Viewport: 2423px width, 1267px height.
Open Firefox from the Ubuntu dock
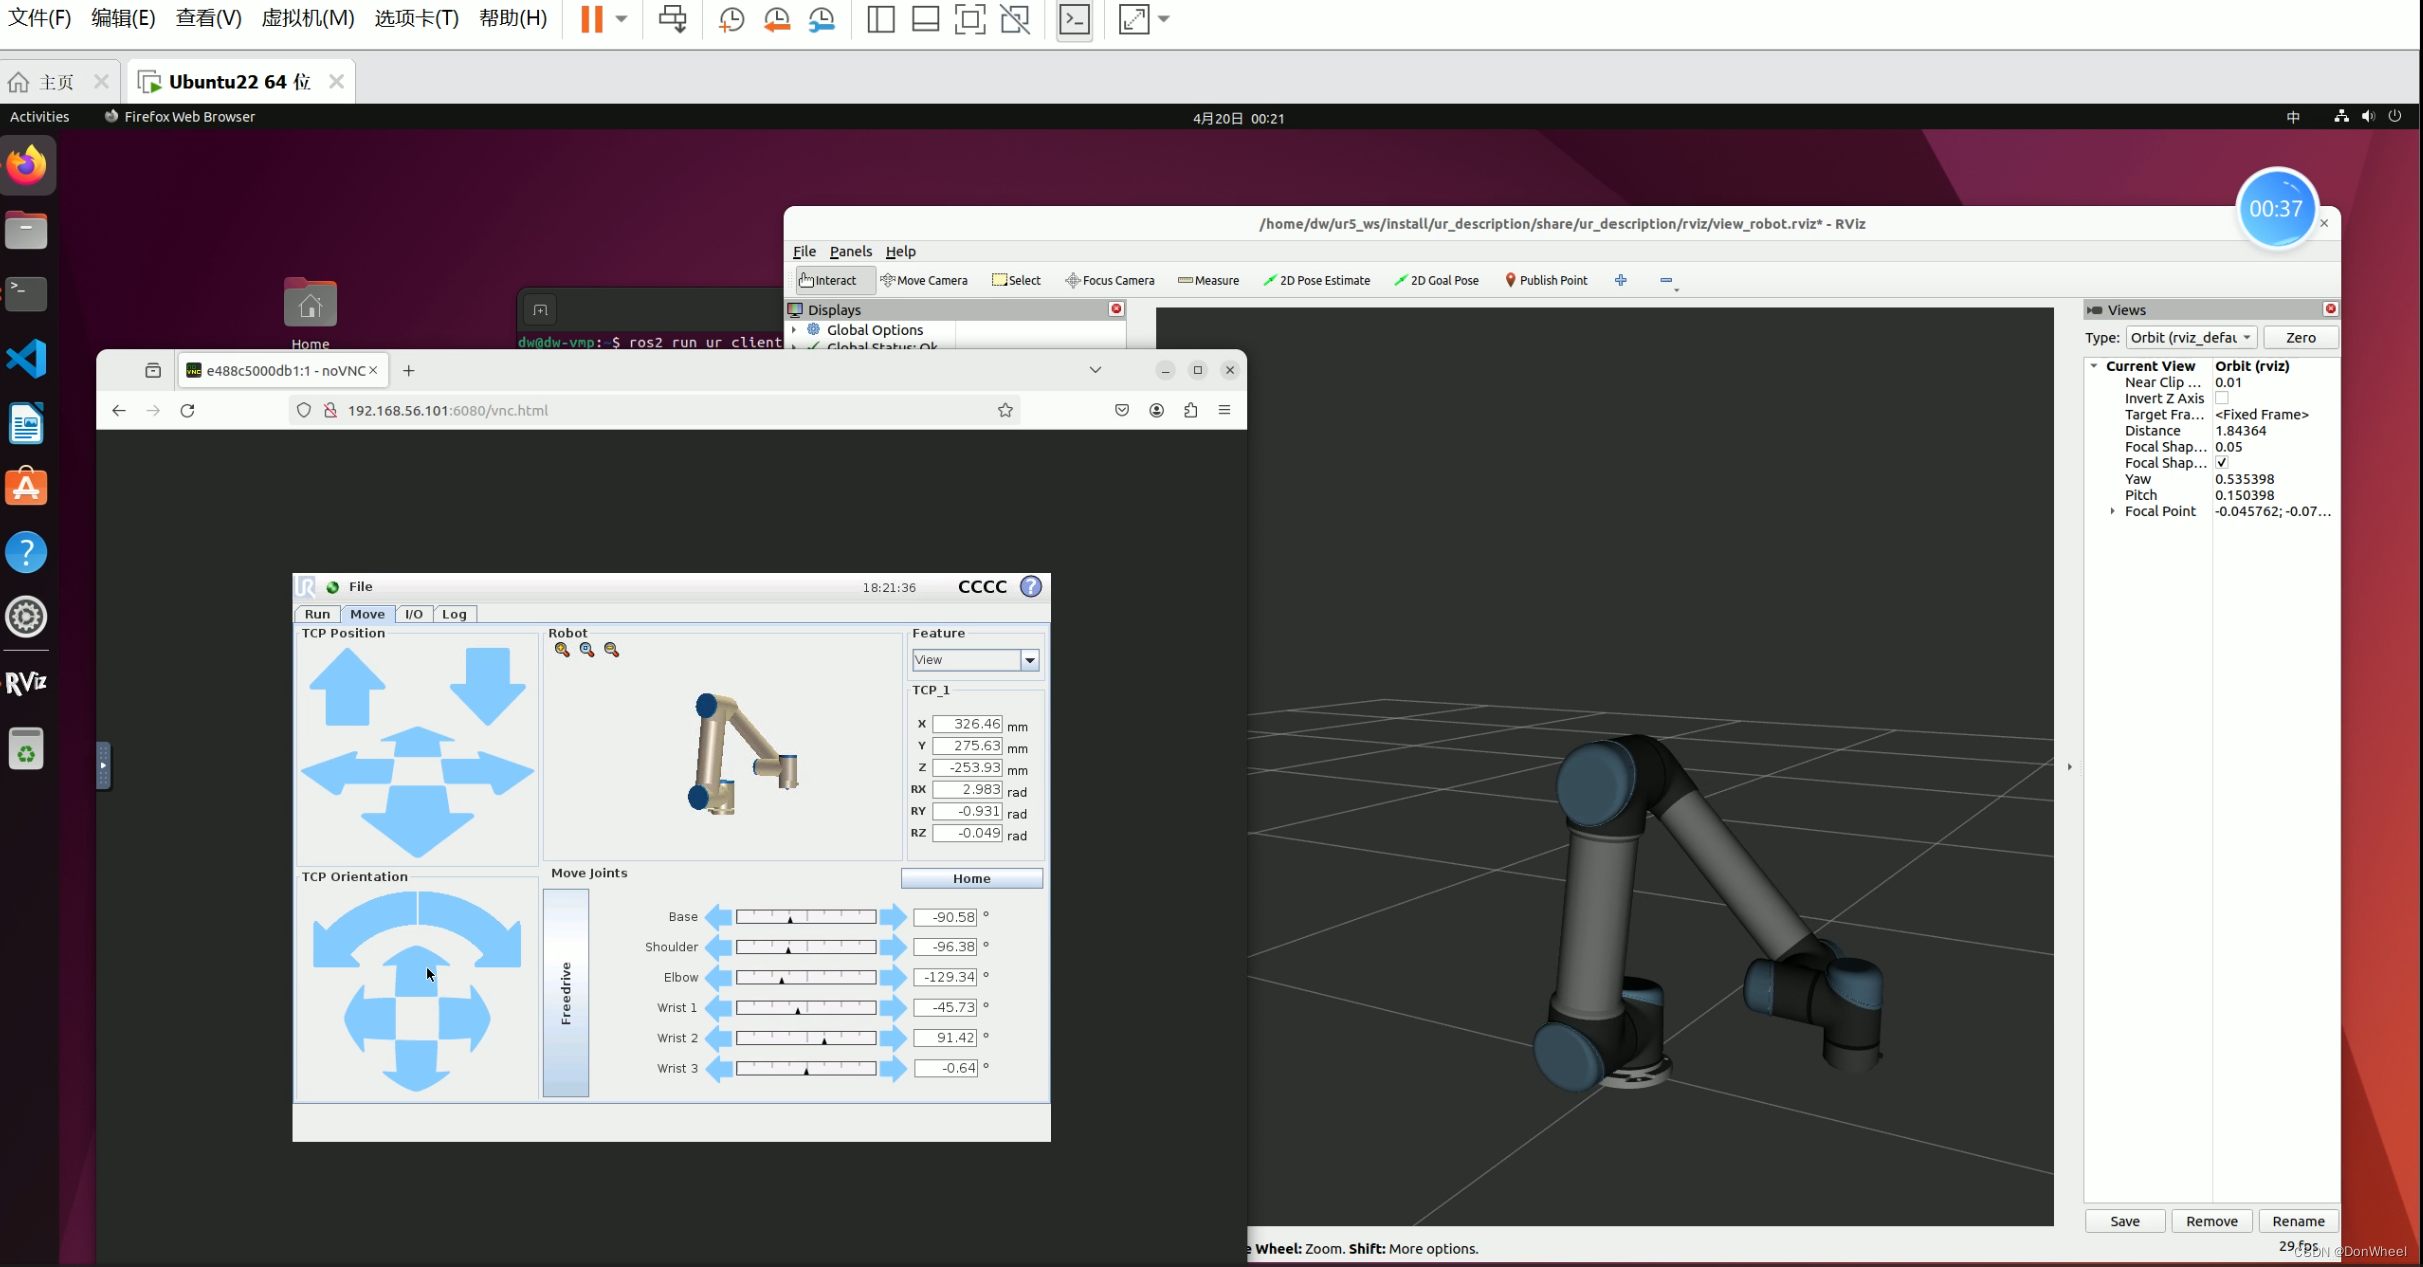pos(27,165)
